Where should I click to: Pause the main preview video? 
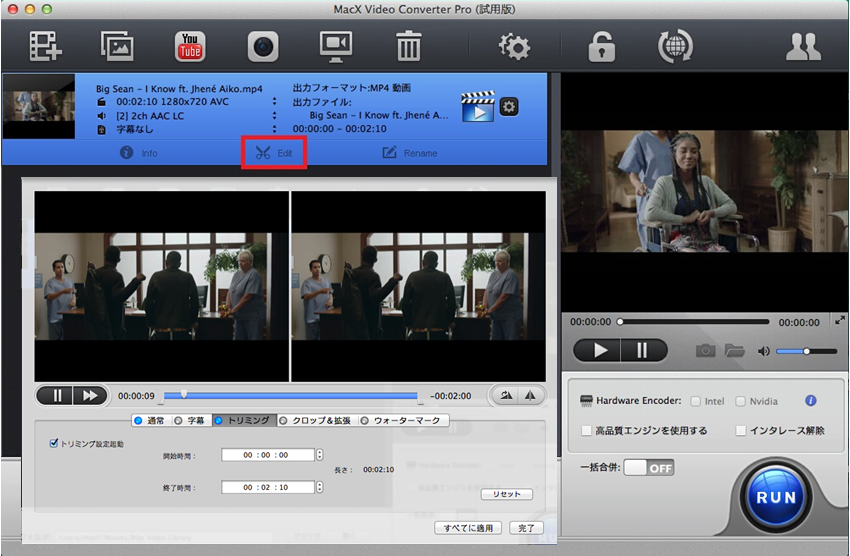click(643, 351)
